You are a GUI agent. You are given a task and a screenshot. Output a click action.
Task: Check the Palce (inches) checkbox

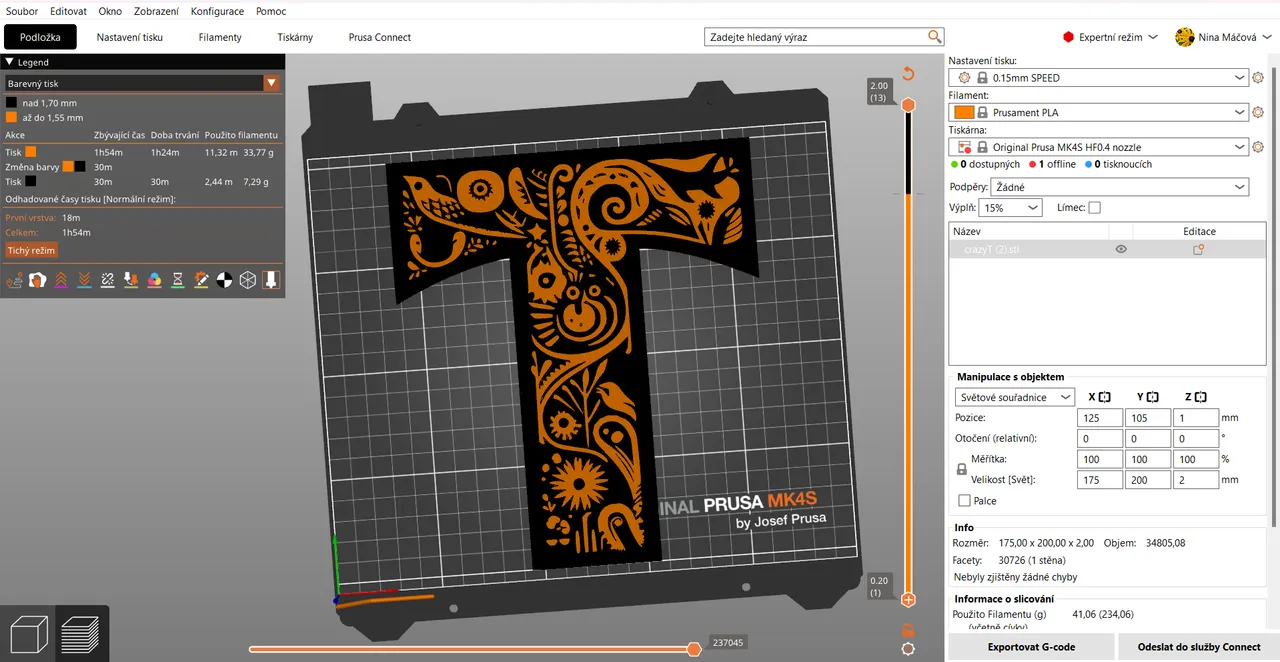click(x=964, y=501)
